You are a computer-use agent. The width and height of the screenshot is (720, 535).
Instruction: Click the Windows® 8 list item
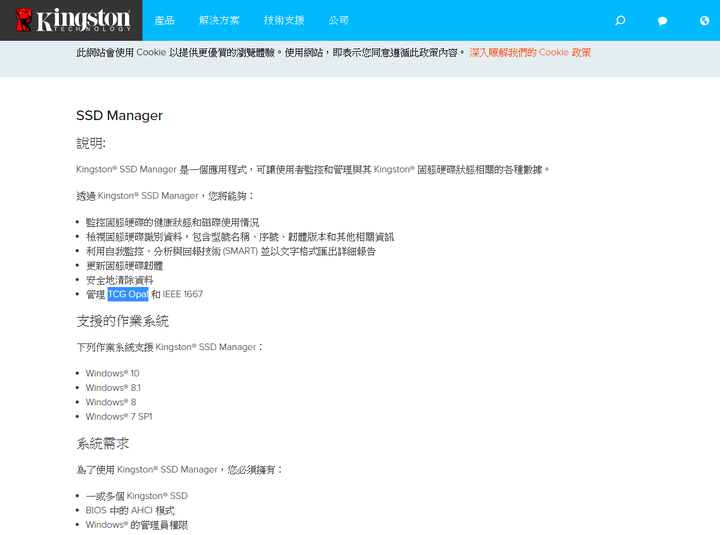click(111, 402)
